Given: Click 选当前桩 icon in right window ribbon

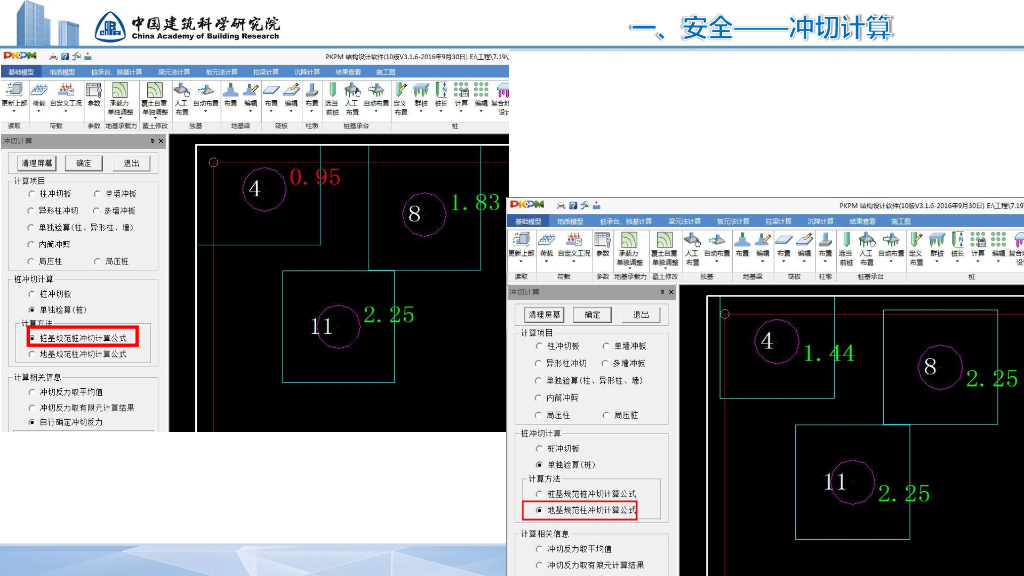Looking at the screenshot, I should click(x=846, y=246).
